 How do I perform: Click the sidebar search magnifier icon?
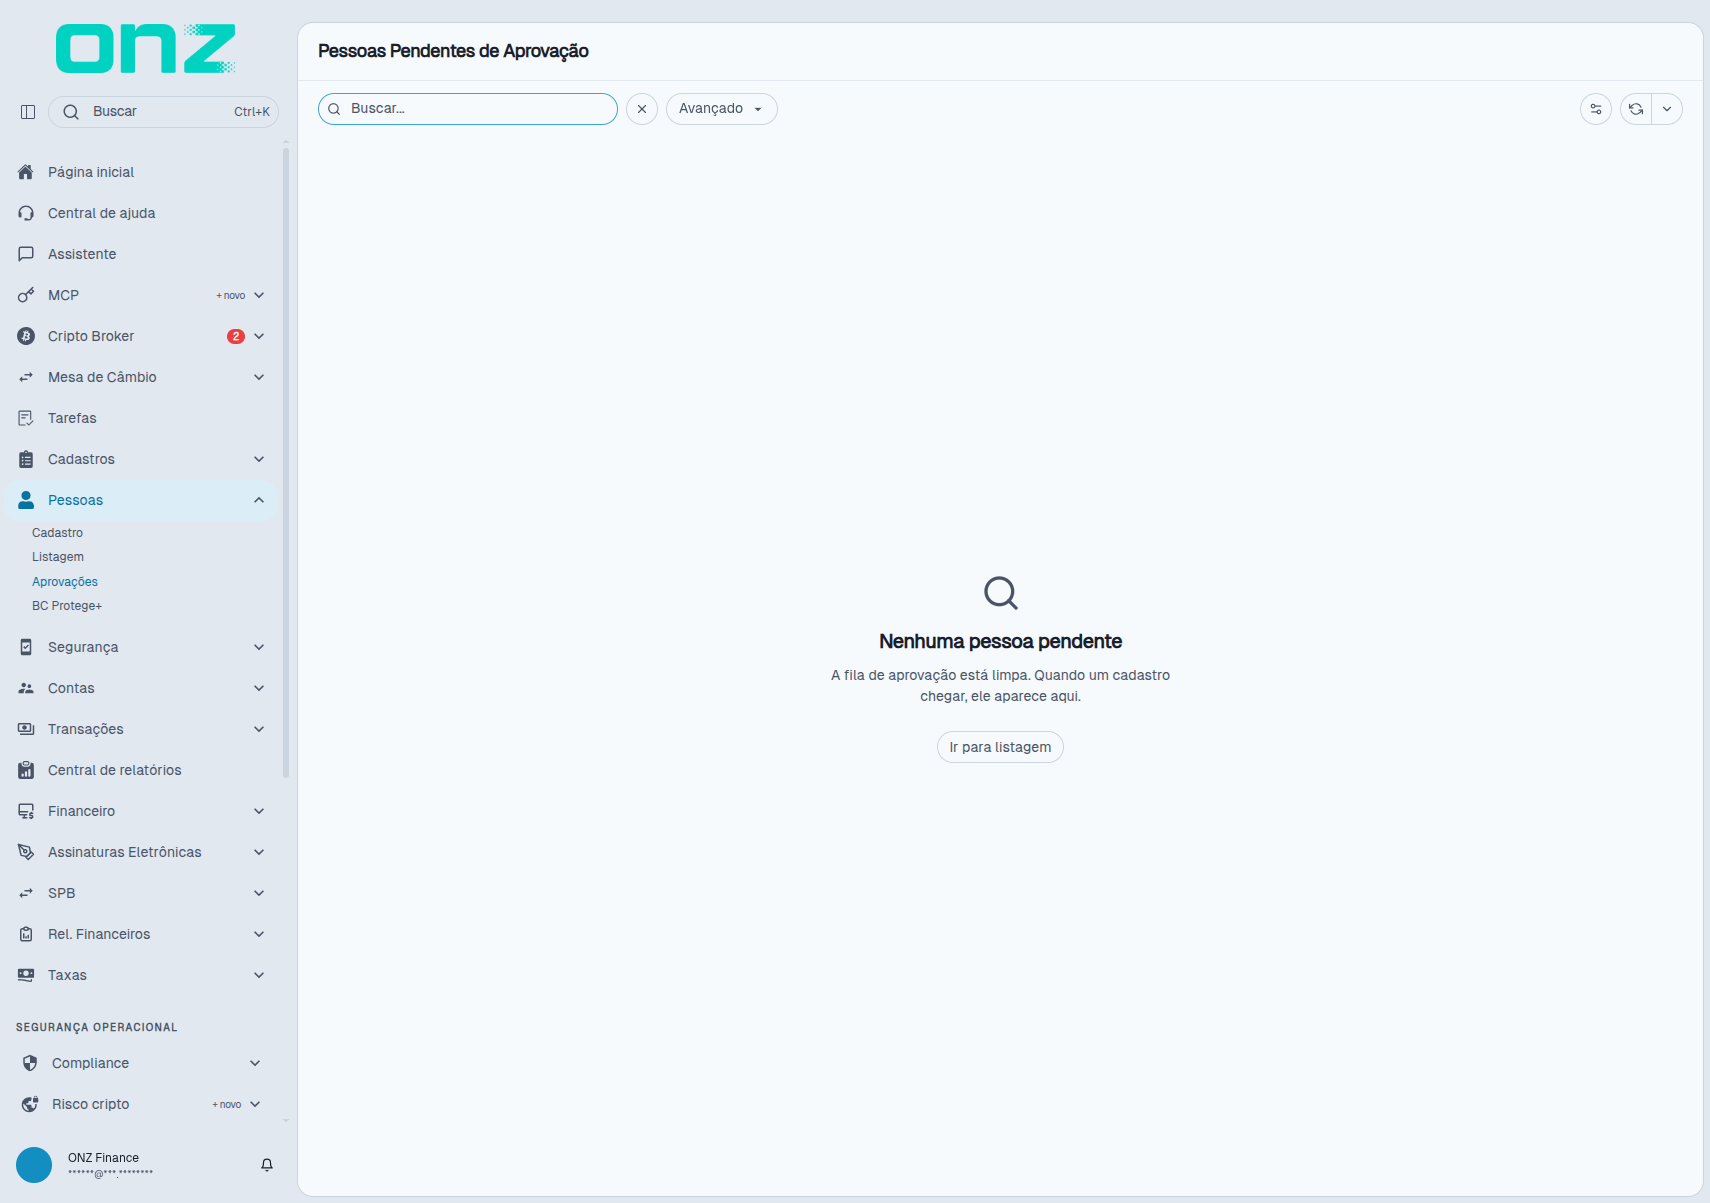click(71, 112)
